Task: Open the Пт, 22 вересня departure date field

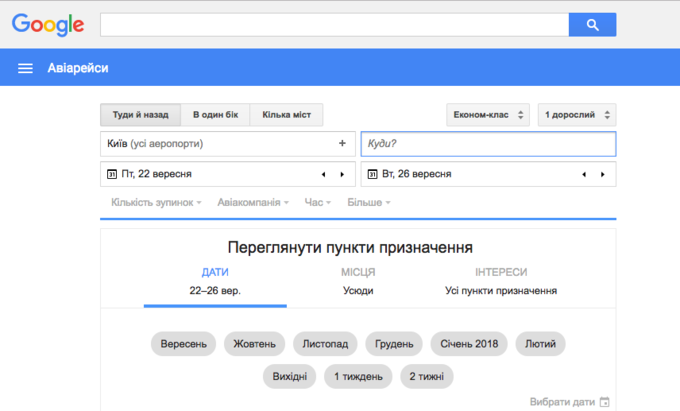Action: (x=228, y=174)
